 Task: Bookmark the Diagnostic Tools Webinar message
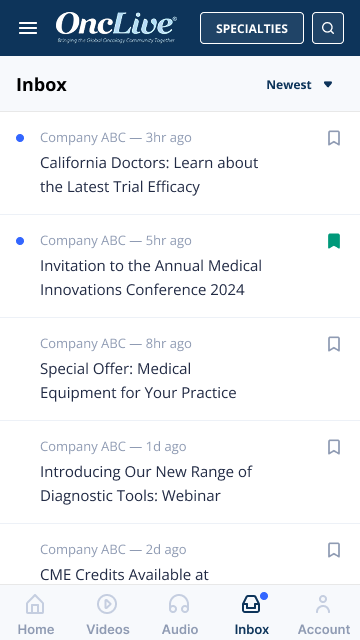(334, 447)
